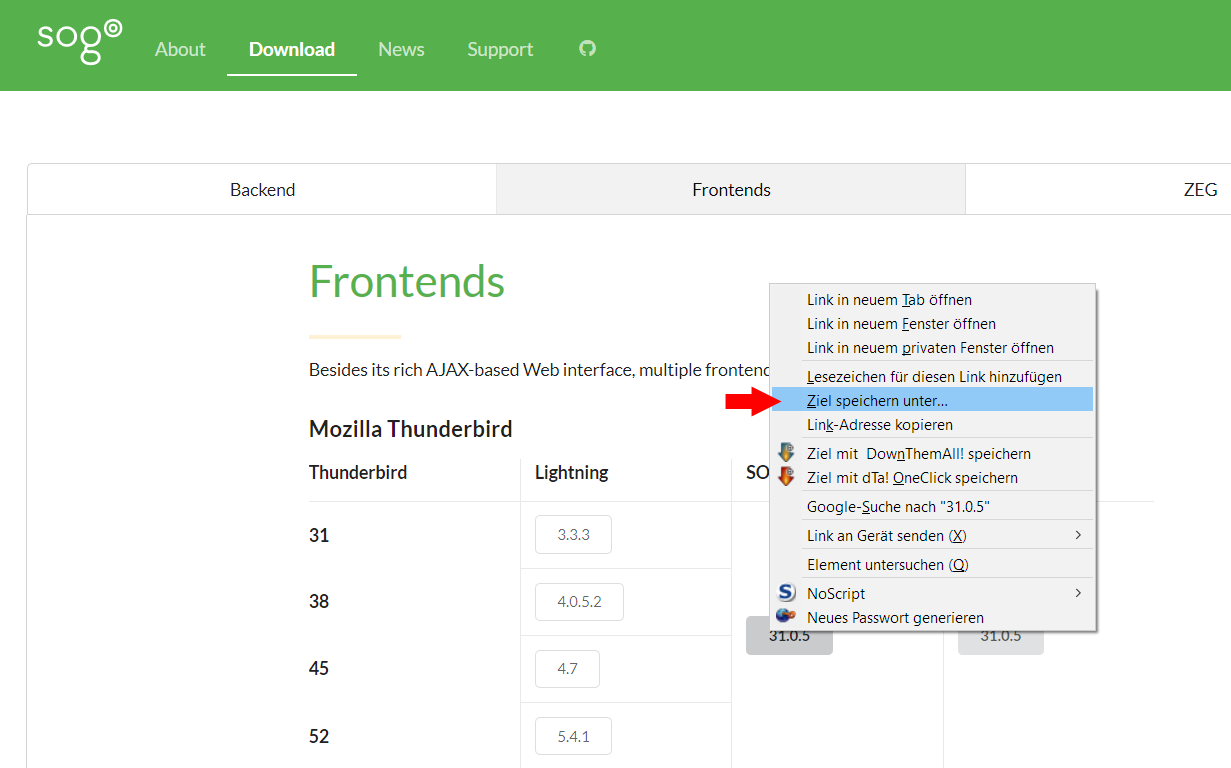Select 'Ziel mit dTa! OneClick speichern'
The width and height of the screenshot is (1231, 768).
[932, 477]
